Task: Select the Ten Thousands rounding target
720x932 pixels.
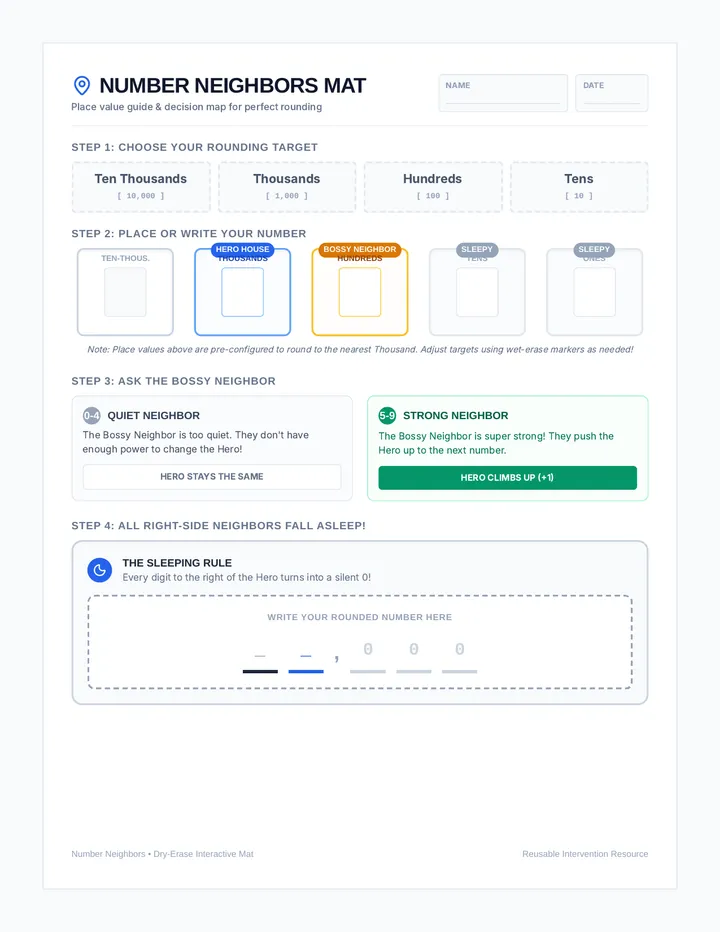Action: click(141, 187)
